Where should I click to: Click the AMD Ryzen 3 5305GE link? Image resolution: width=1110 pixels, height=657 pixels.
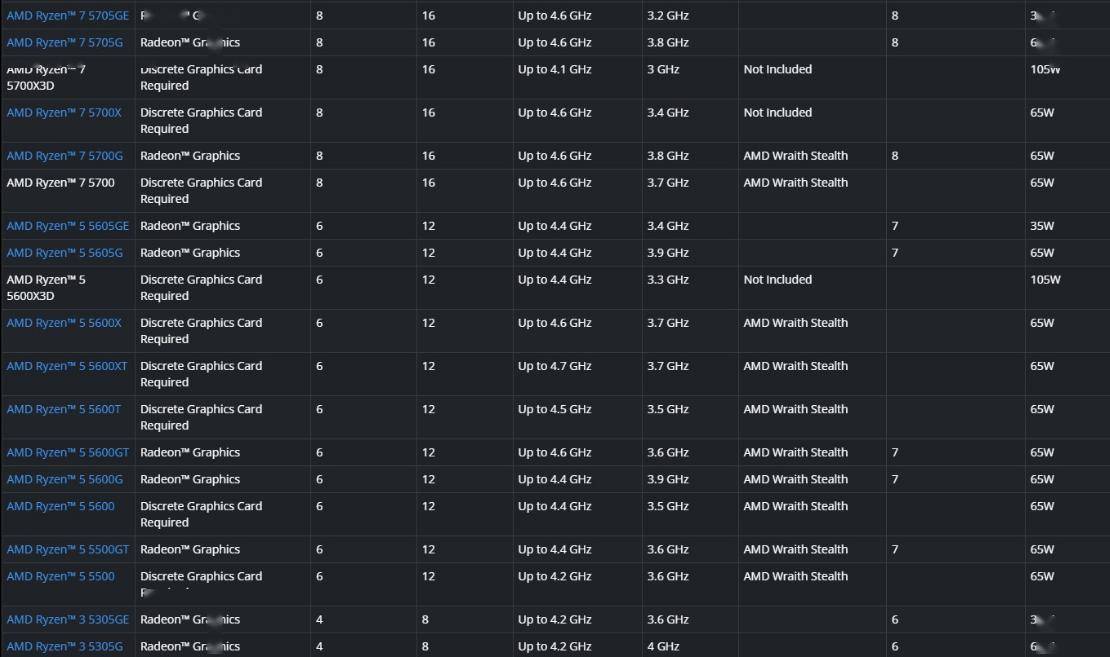click(67, 620)
